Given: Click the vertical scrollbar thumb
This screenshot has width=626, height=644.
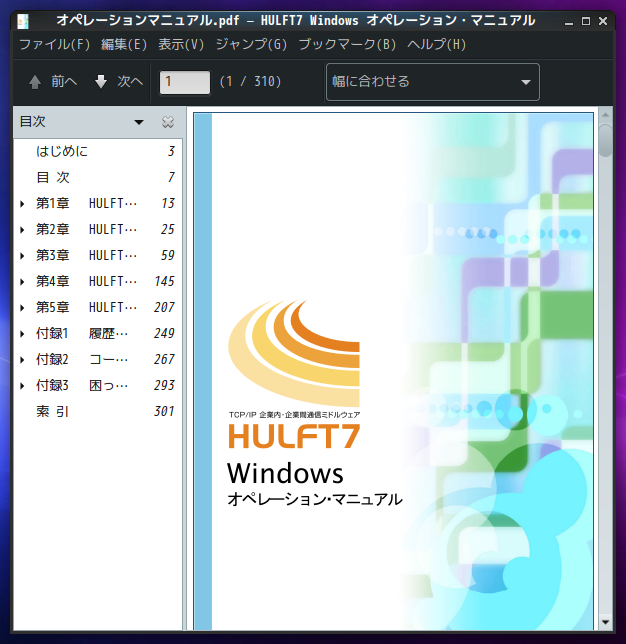Looking at the screenshot, I should pos(605,140).
